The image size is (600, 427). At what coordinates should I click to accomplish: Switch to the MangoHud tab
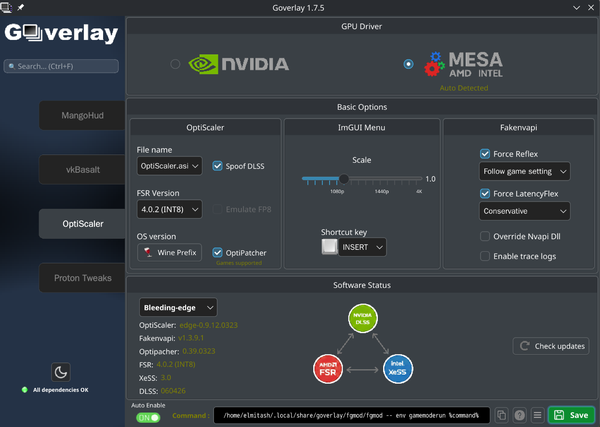[82, 115]
